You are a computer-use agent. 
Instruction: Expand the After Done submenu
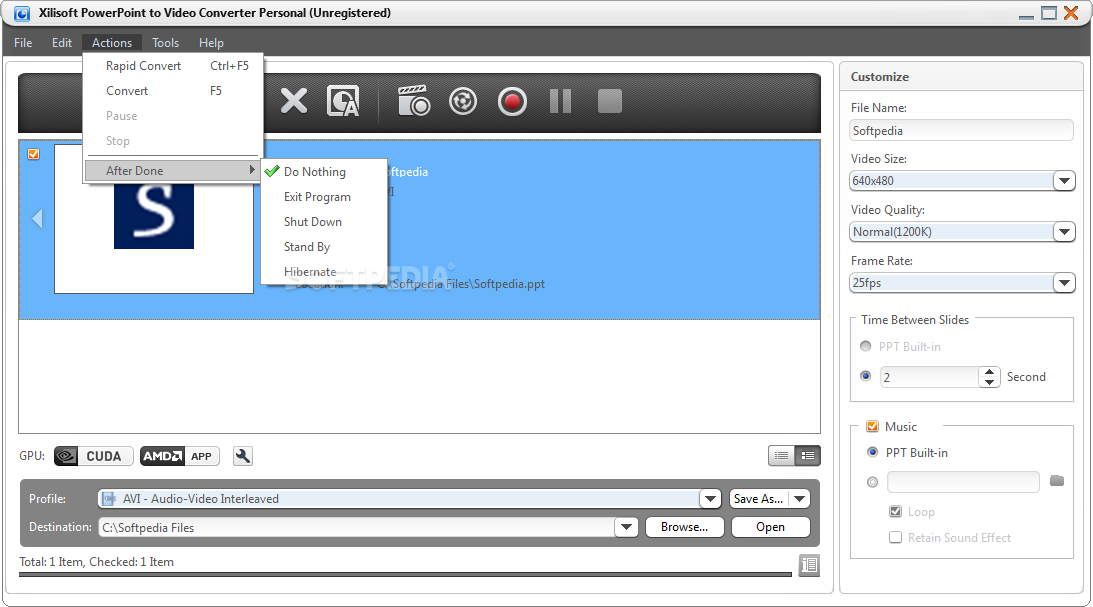pos(172,171)
